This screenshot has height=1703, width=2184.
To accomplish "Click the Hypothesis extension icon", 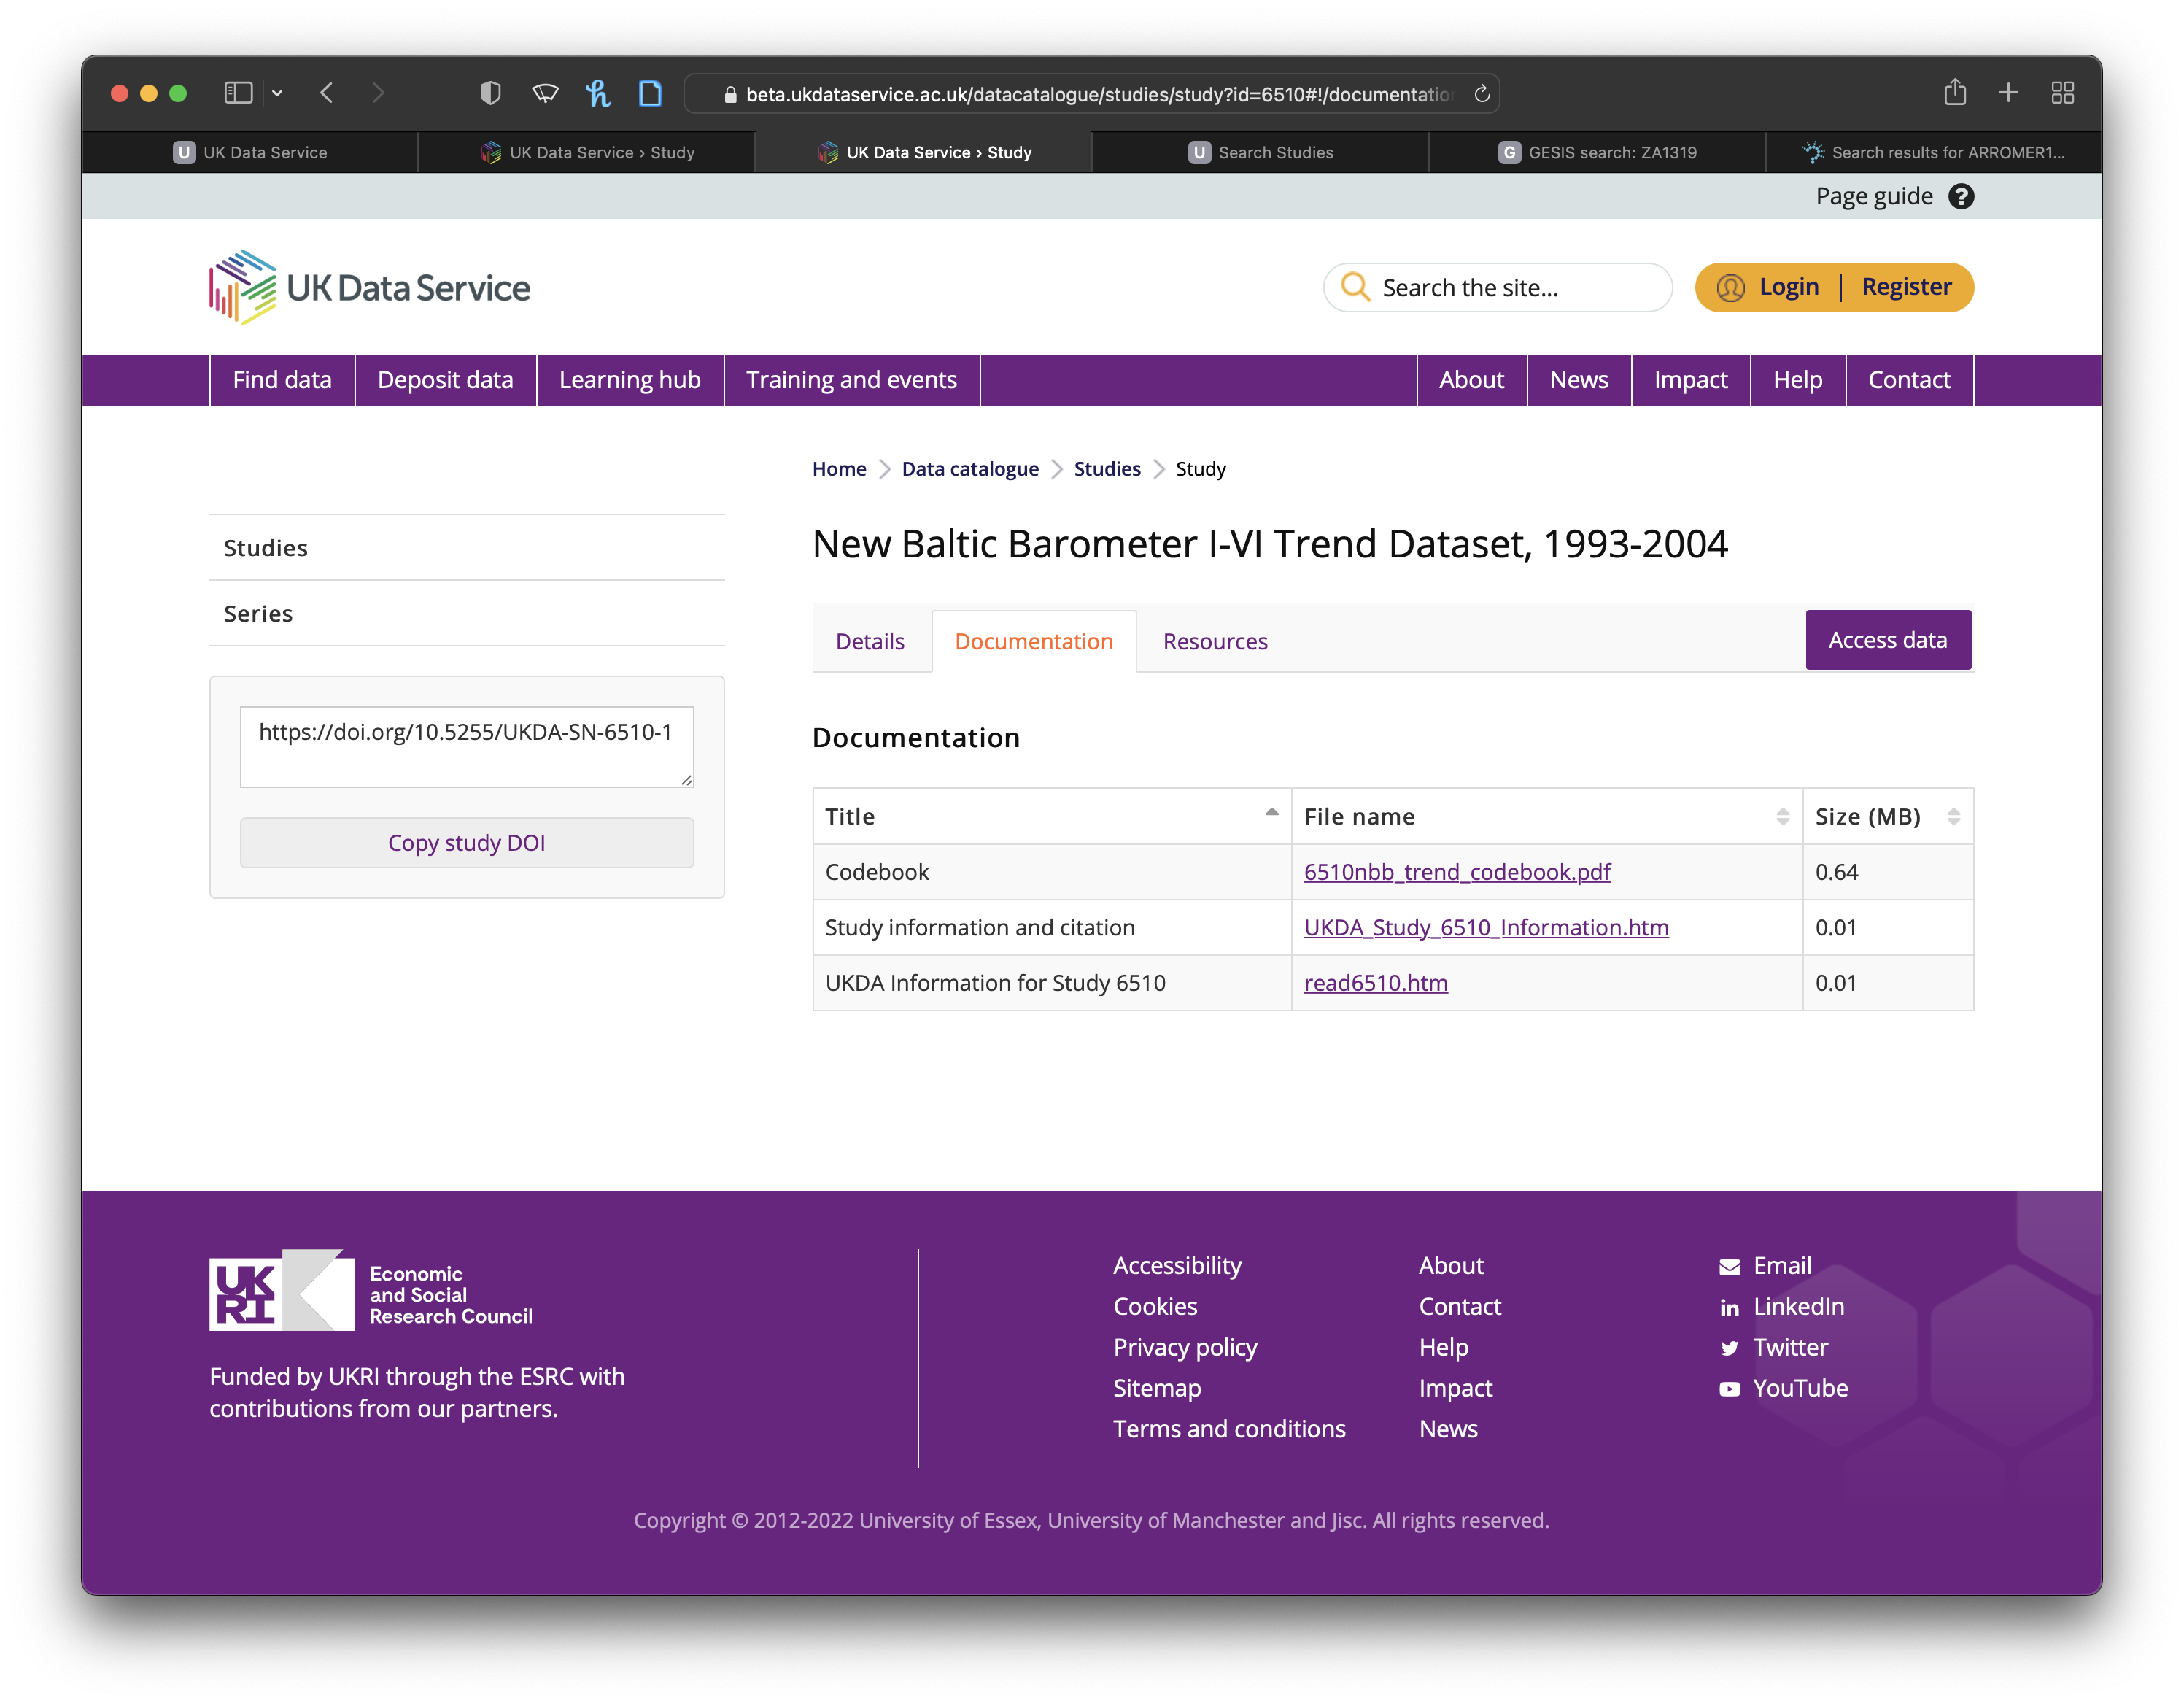I will point(598,93).
